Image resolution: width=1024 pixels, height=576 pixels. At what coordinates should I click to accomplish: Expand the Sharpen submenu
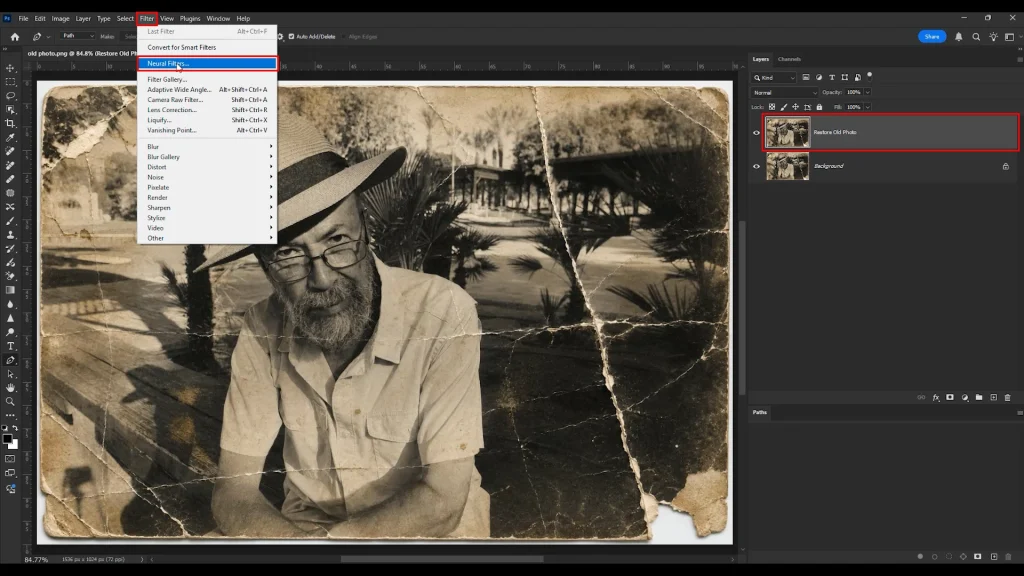click(207, 208)
